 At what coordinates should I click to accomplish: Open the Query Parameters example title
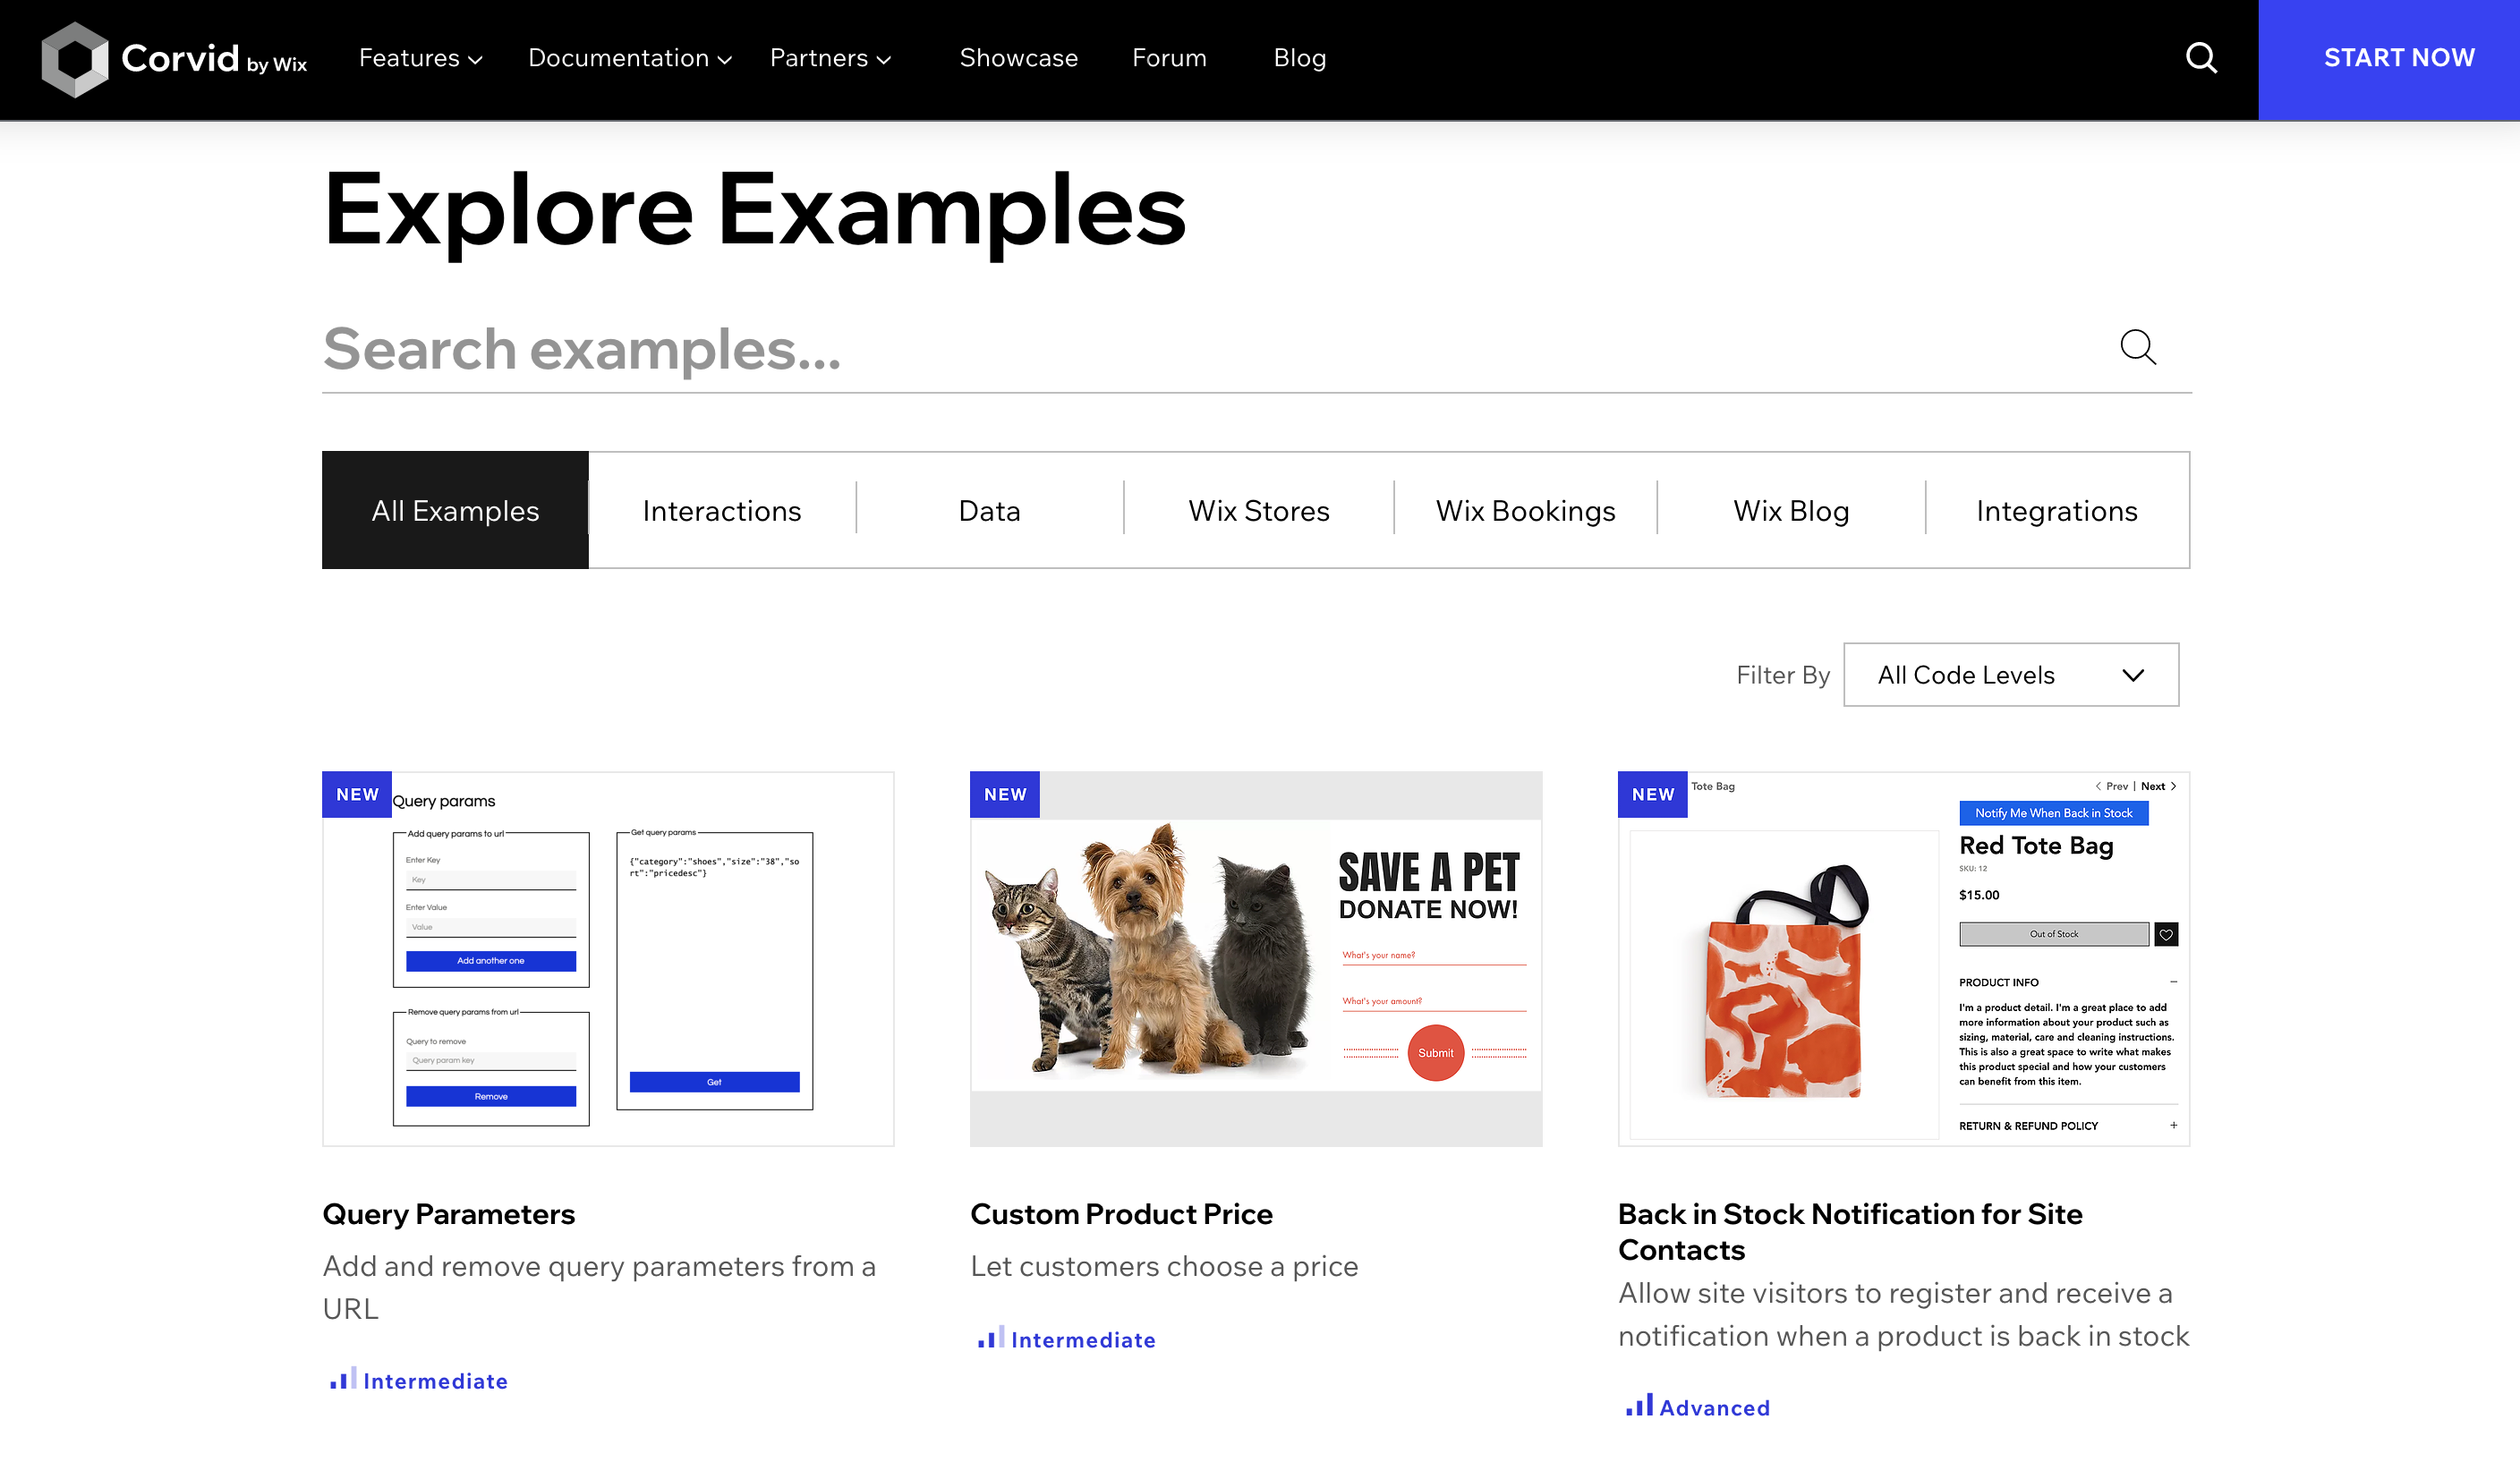point(449,1213)
